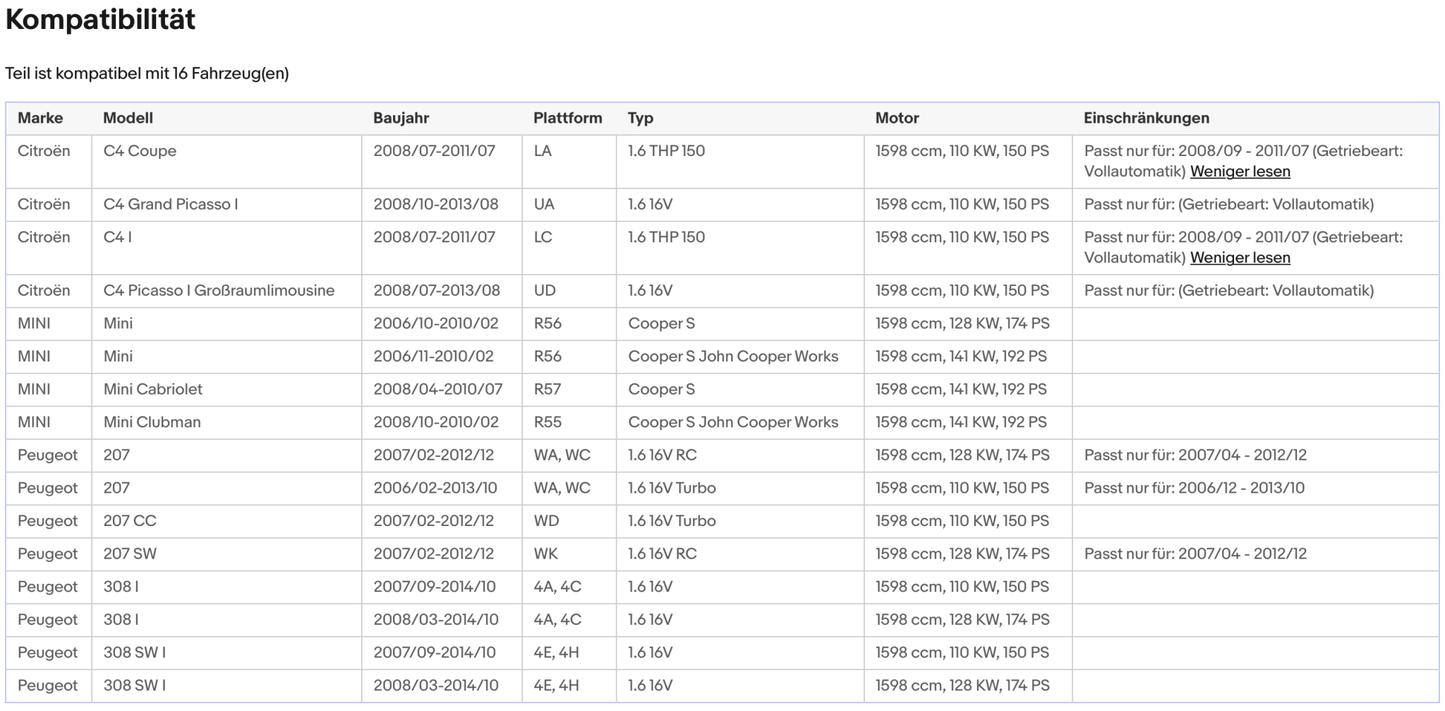Viewport: 1445px width, 711px height.
Task: Click the 'Weniger lesen' link for C4 Coupe
Action: tap(1239, 171)
